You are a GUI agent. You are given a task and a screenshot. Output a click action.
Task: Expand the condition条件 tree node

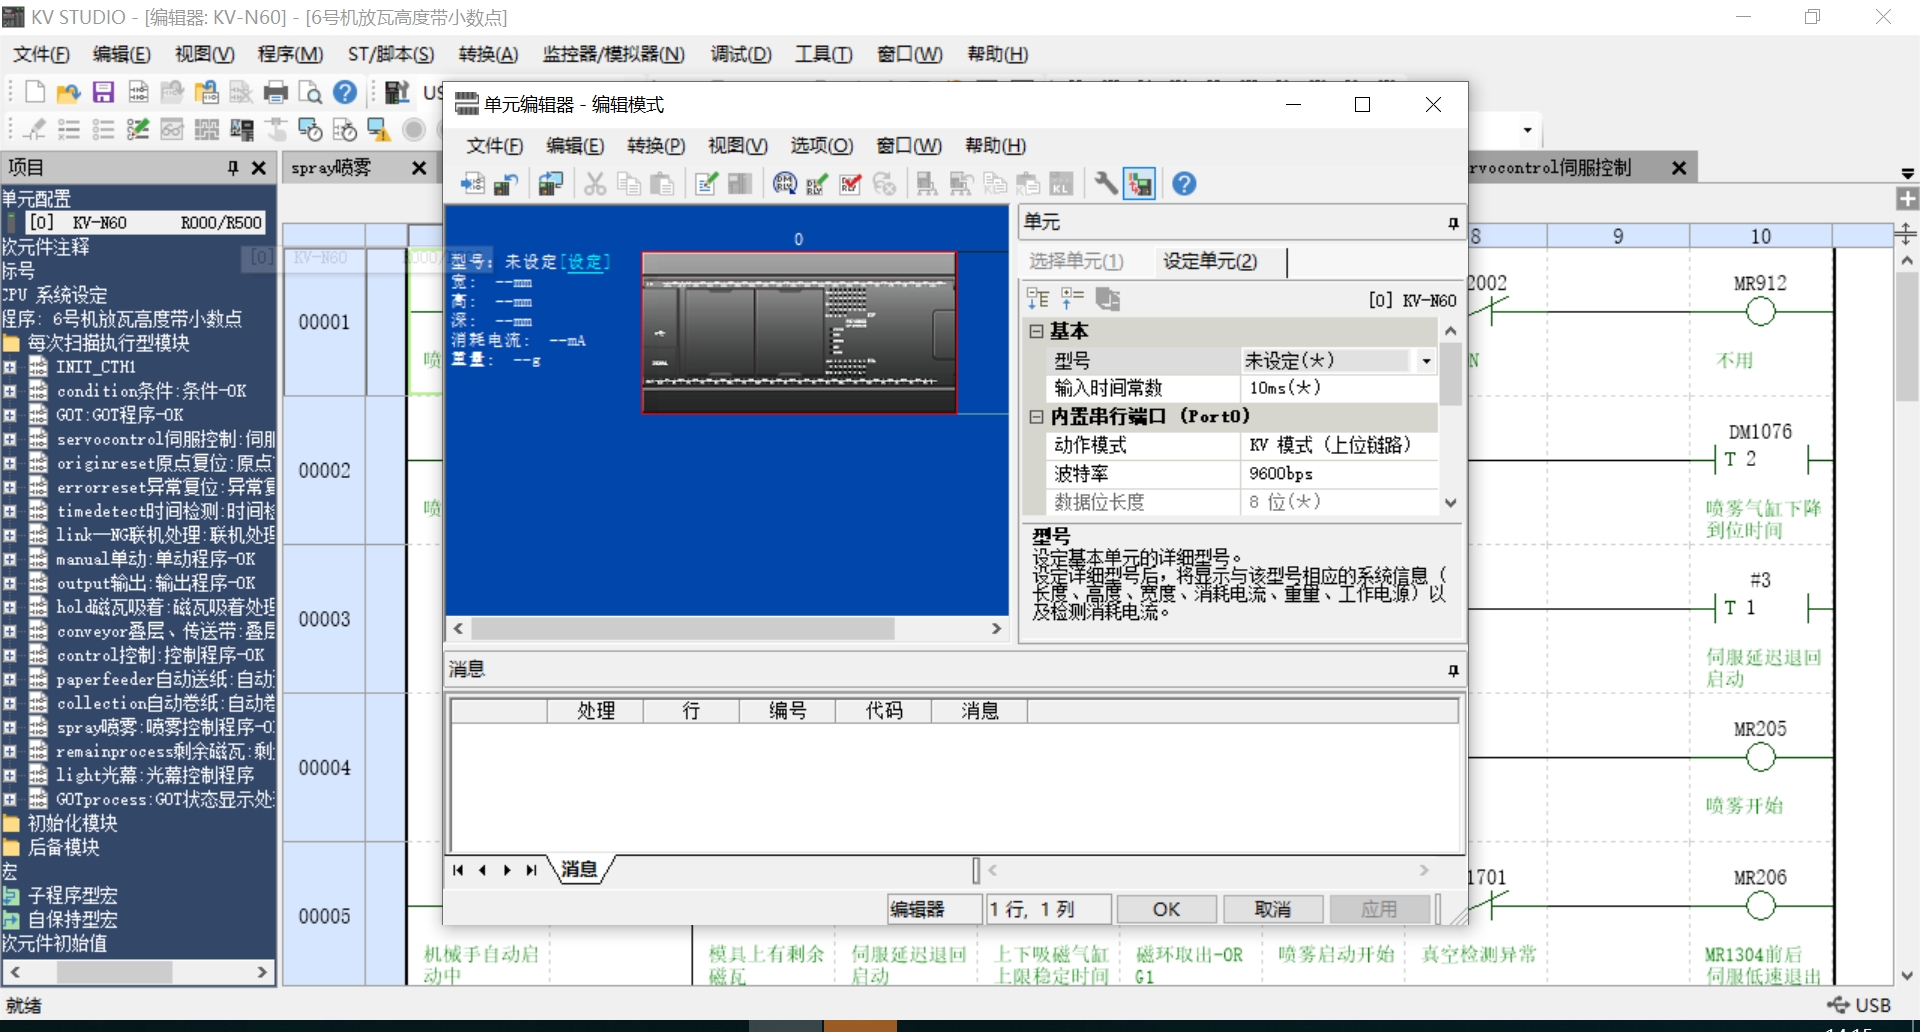(x=9, y=391)
